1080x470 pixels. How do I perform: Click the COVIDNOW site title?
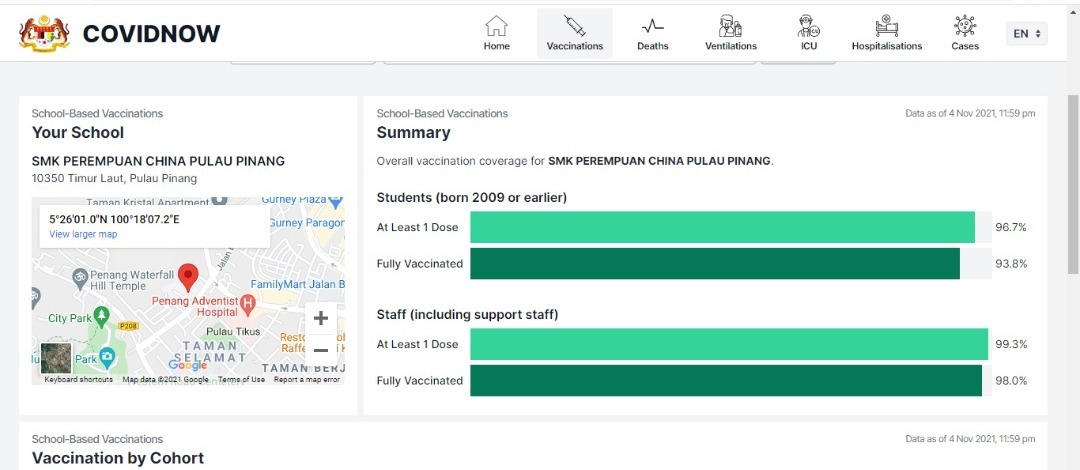pyautogui.click(x=152, y=34)
